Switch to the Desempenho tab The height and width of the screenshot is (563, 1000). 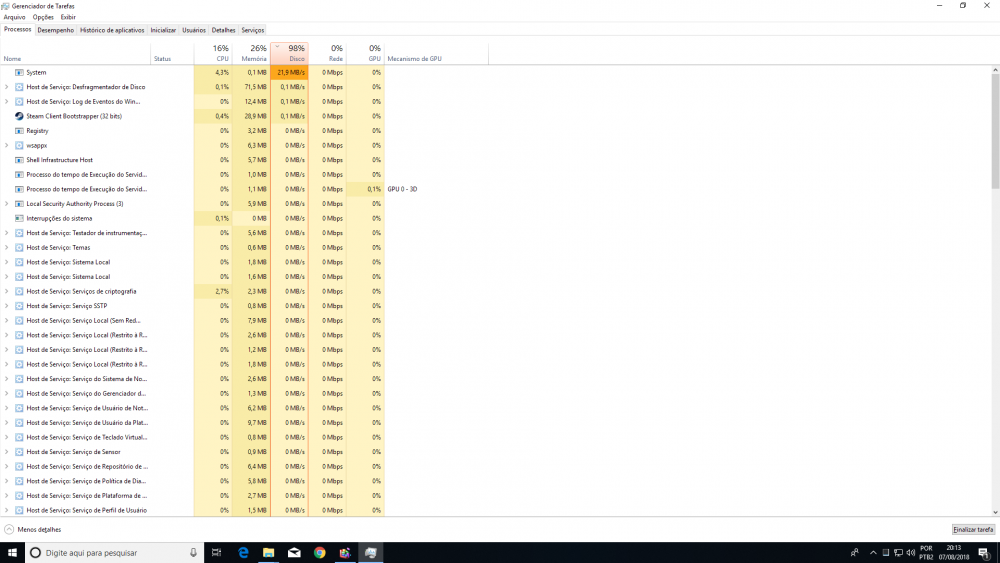[56, 30]
